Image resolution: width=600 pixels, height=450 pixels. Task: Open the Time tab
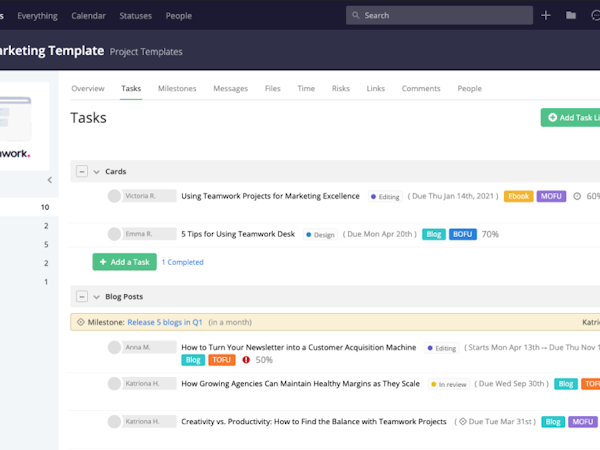pyautogui.click(x=306, y=88)
